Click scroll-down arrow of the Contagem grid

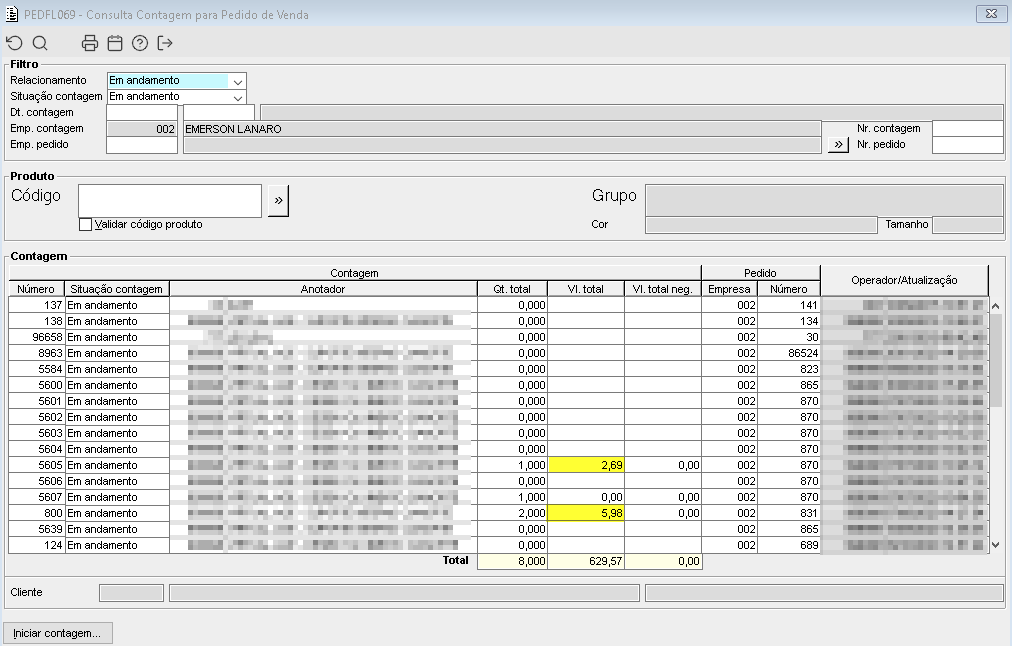click(996, 545)
